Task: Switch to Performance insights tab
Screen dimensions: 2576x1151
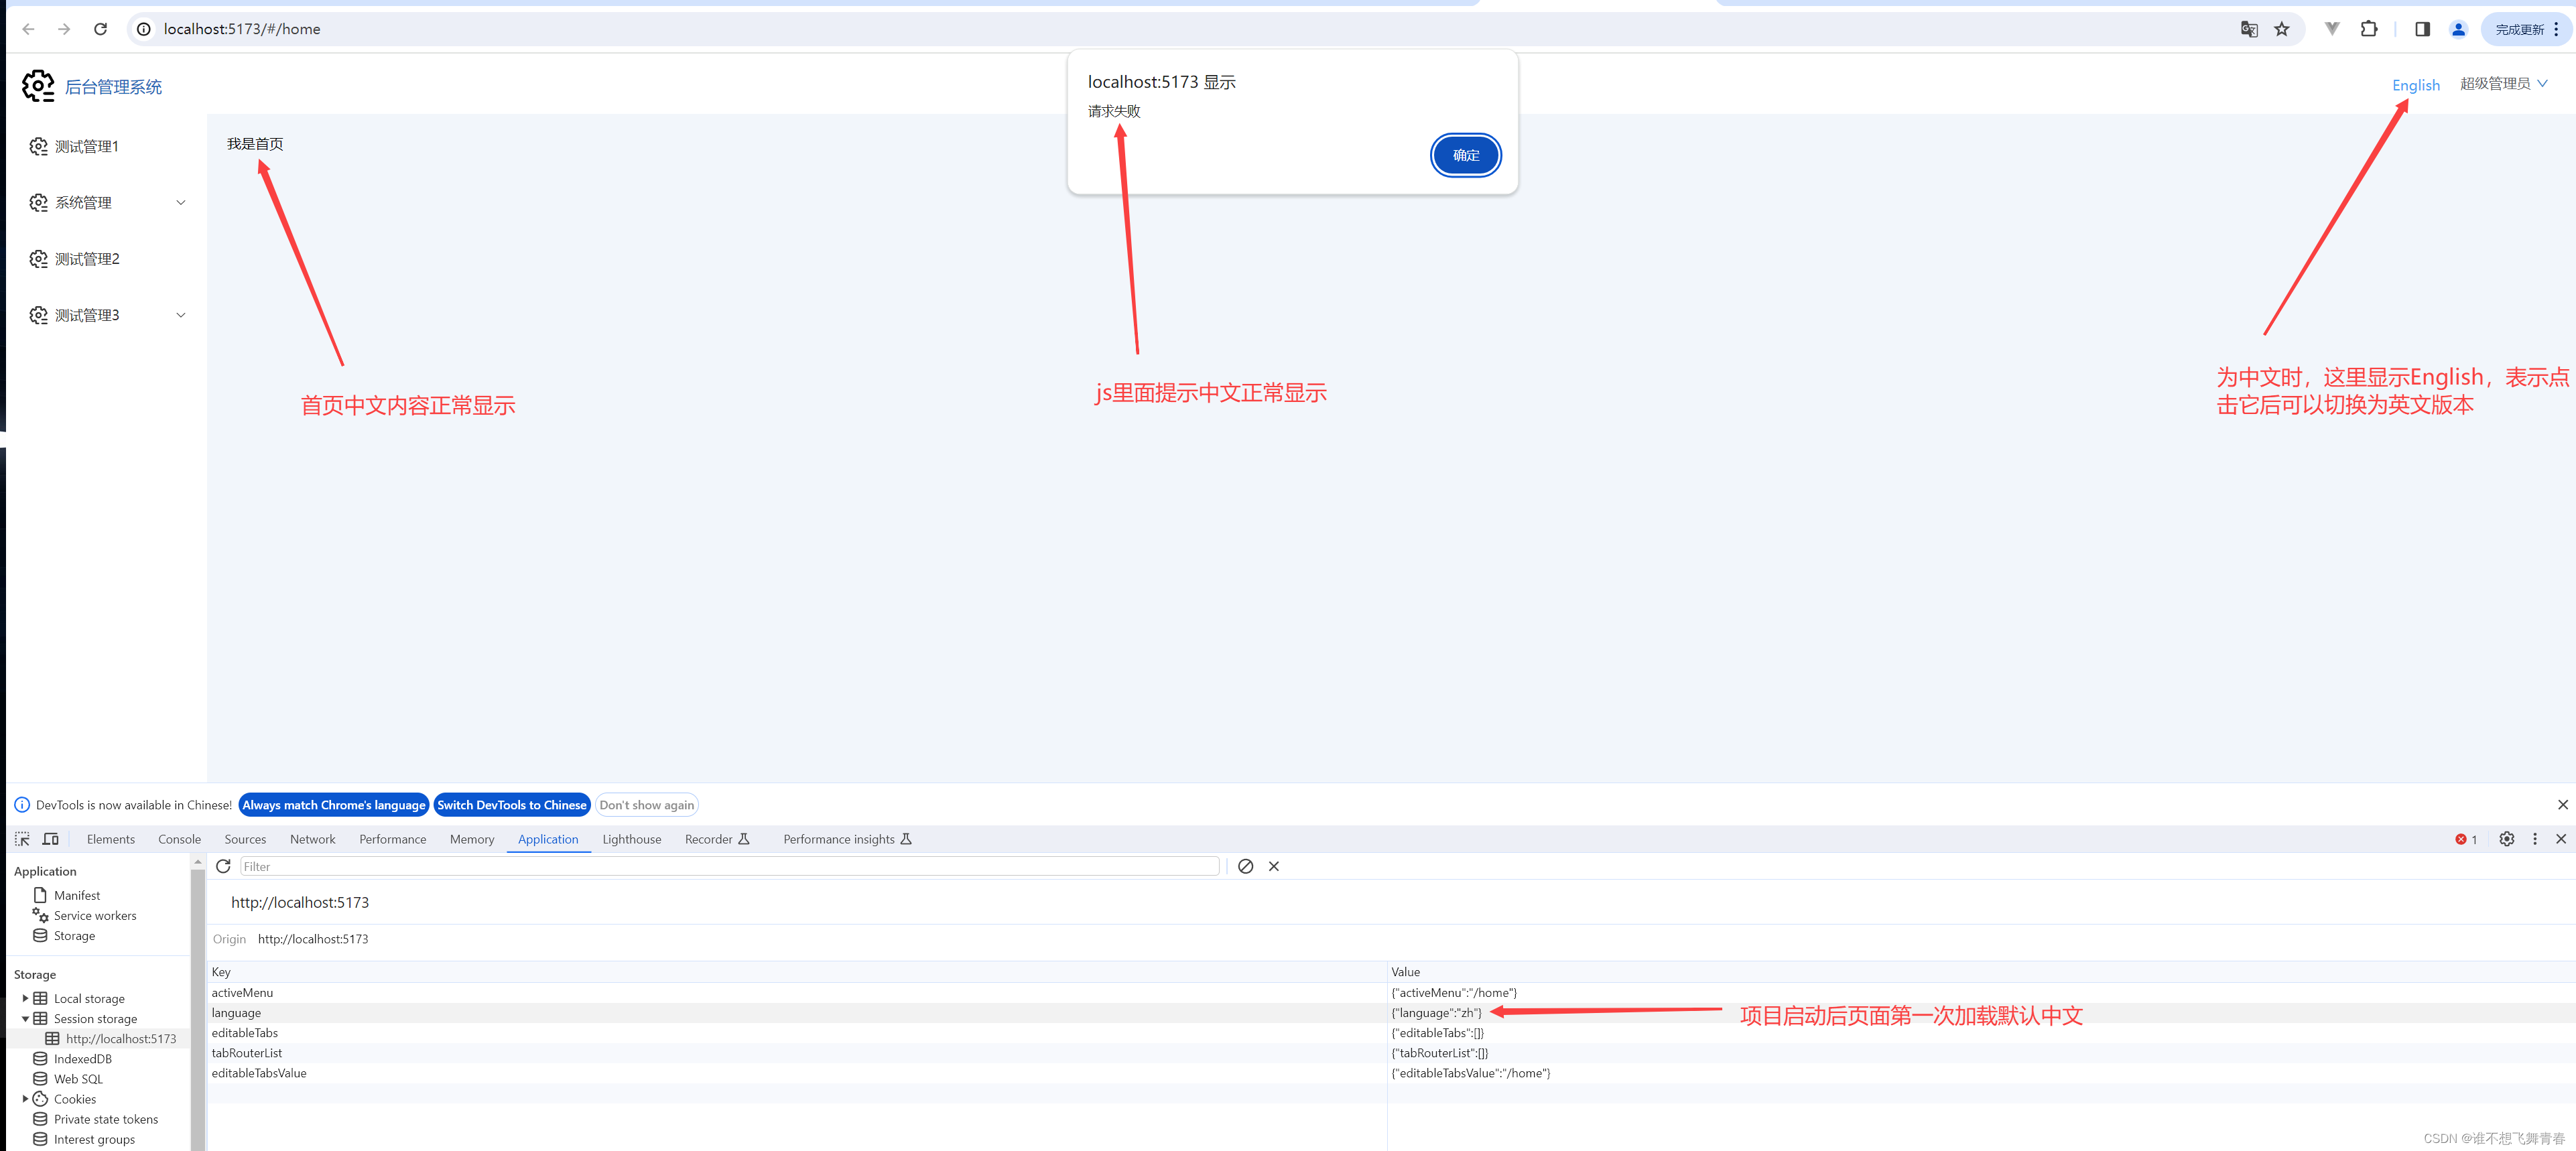Action: pyautogui.click(x=847, y=839)
